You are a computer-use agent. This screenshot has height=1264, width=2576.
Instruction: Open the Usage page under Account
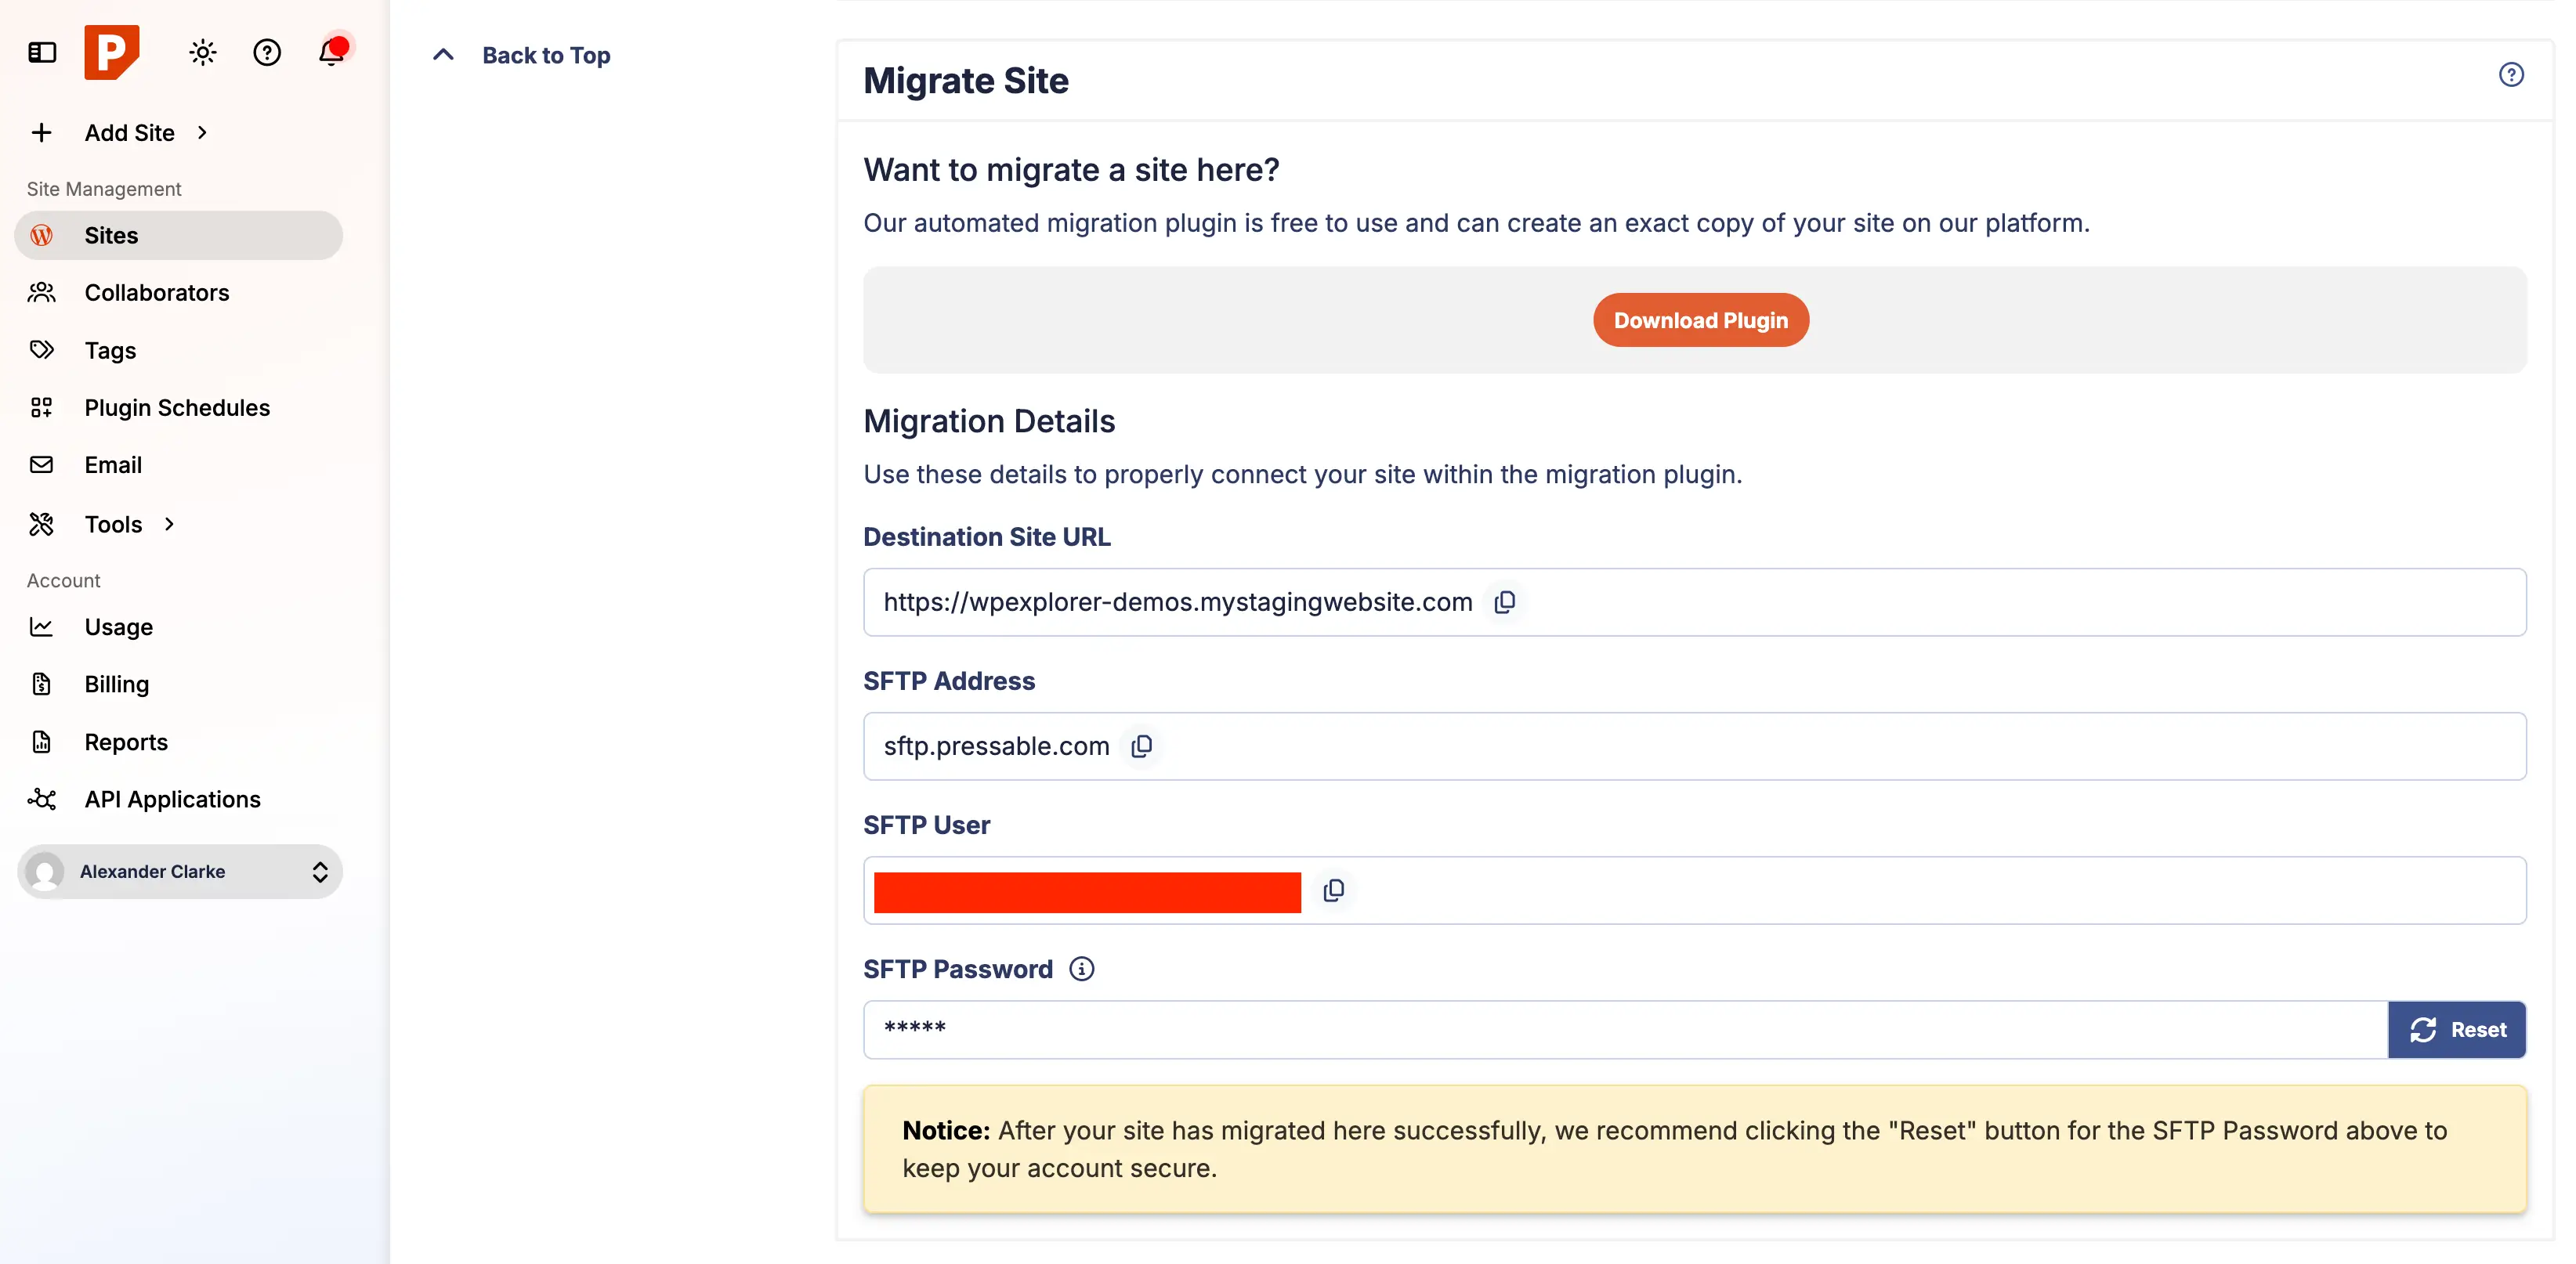click(118, 627)
